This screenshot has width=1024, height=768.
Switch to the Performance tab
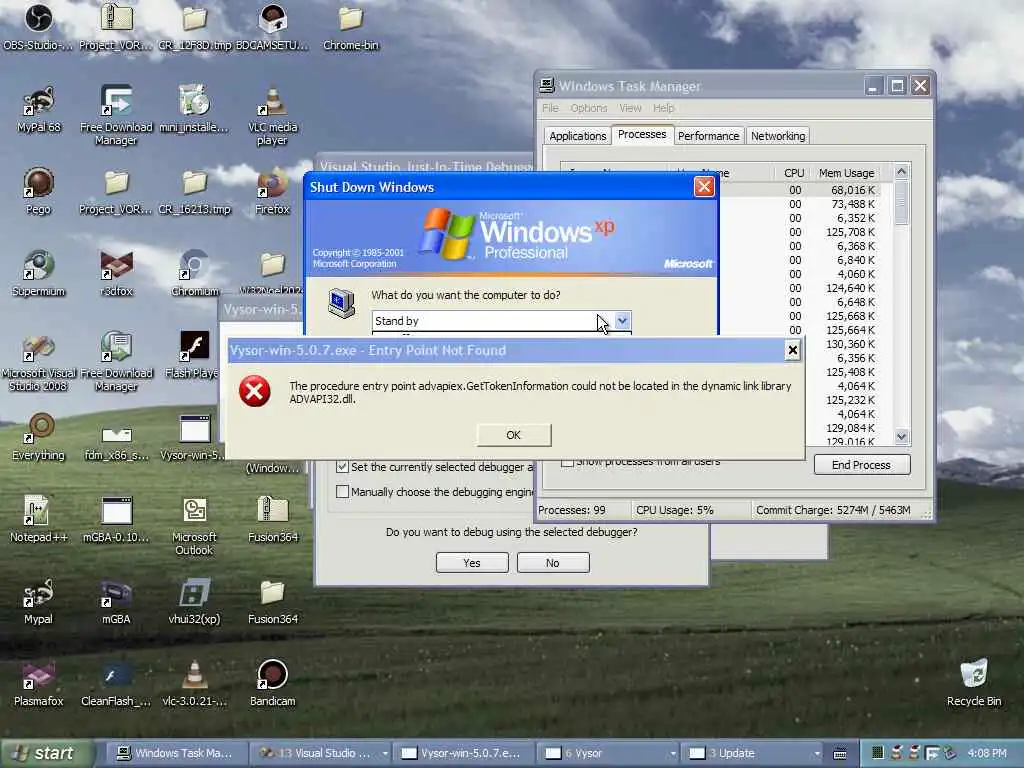[709, 136]
